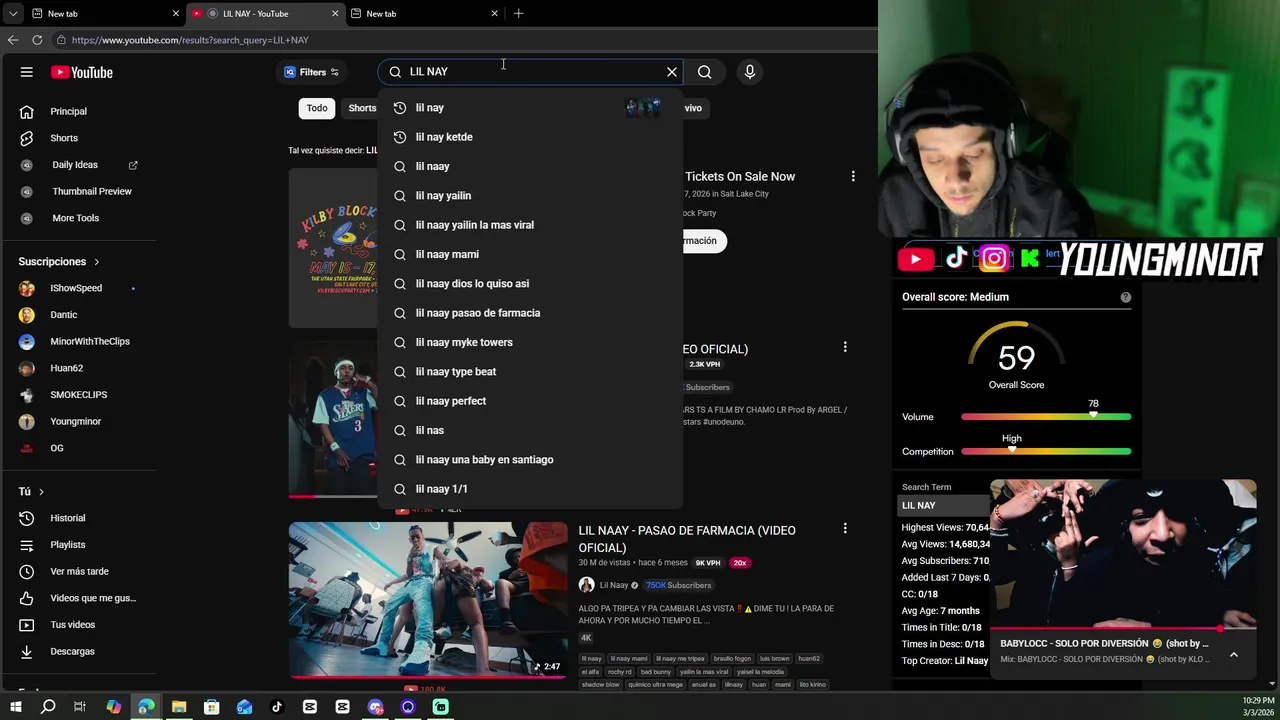Open IShowSpeed subscription channel

coord(78,288)
